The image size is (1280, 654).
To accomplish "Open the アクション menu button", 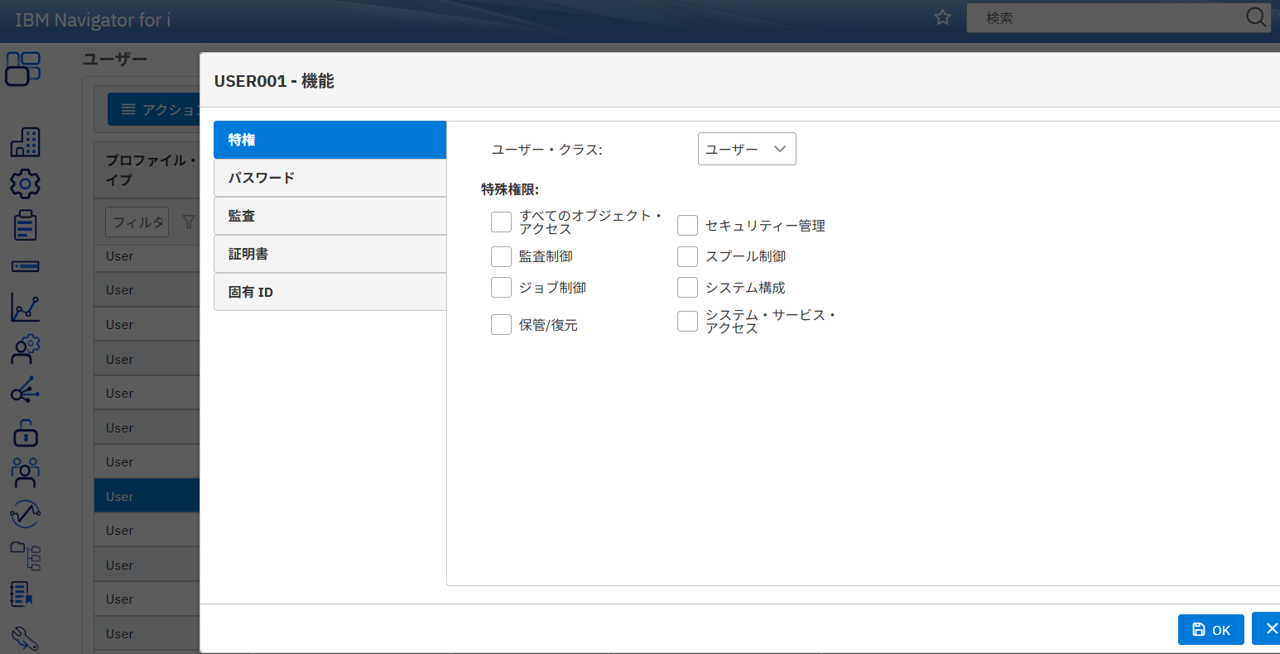I will pos(155,109).
